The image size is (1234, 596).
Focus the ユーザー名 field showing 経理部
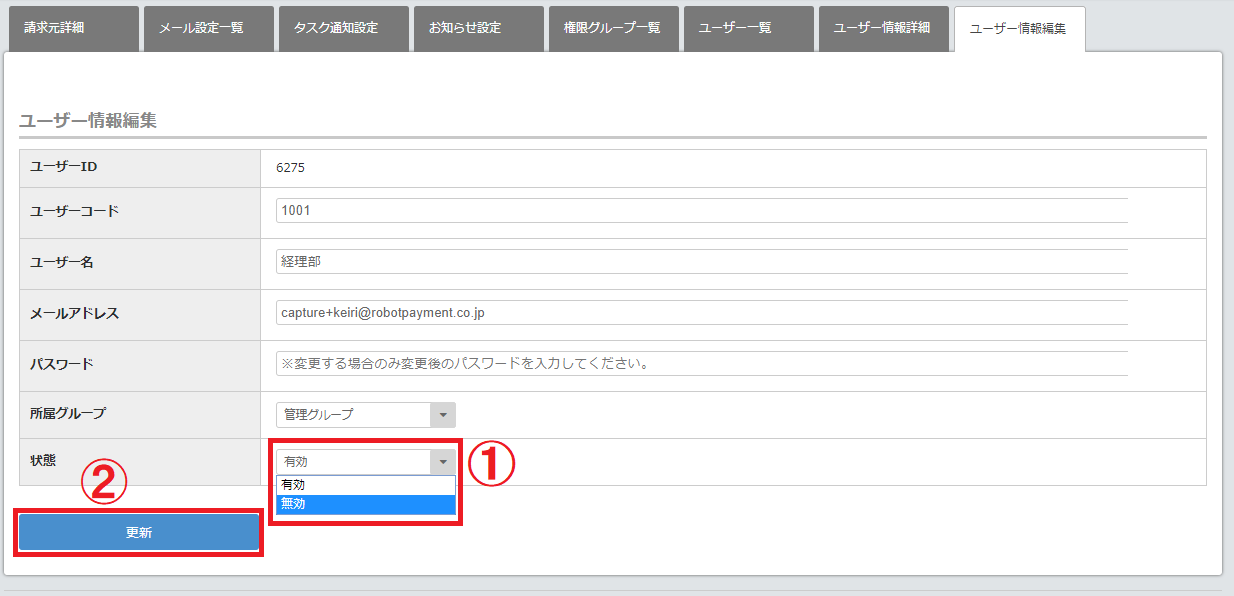pos(700,262)
